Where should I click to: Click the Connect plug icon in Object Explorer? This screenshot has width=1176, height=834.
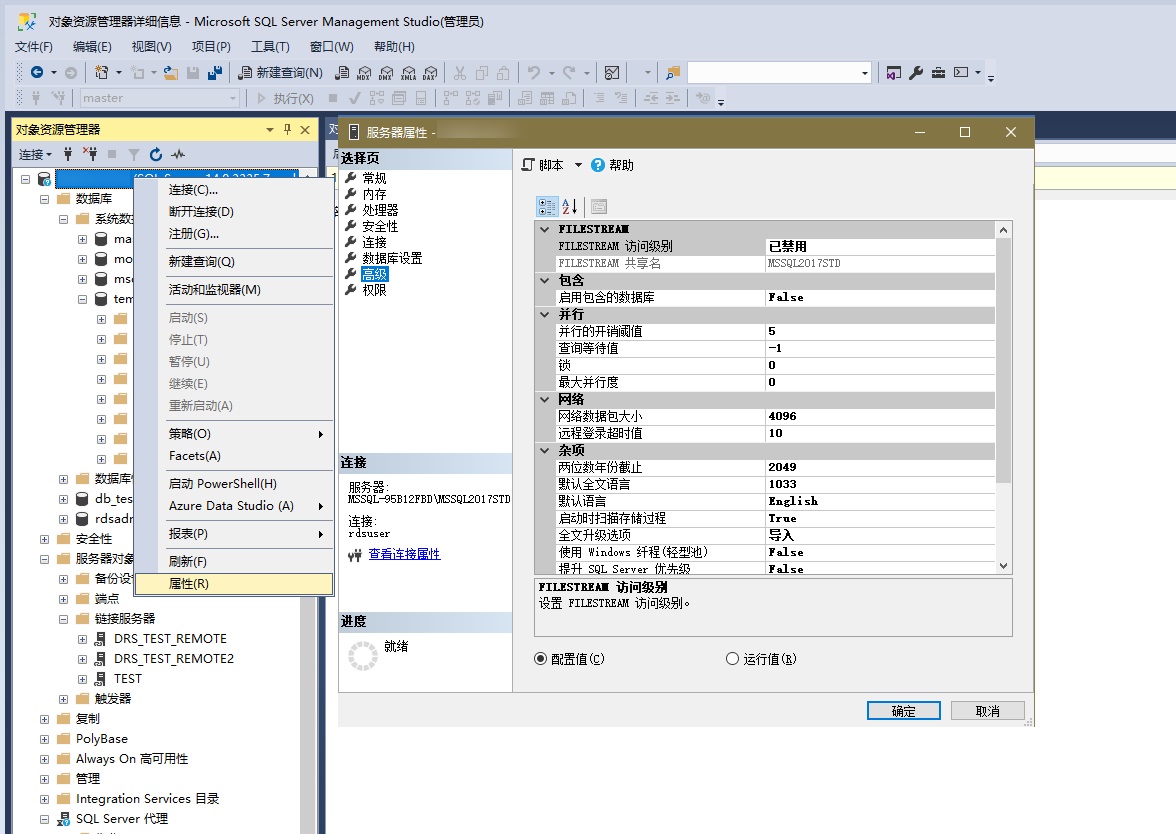tap(68, 154)
